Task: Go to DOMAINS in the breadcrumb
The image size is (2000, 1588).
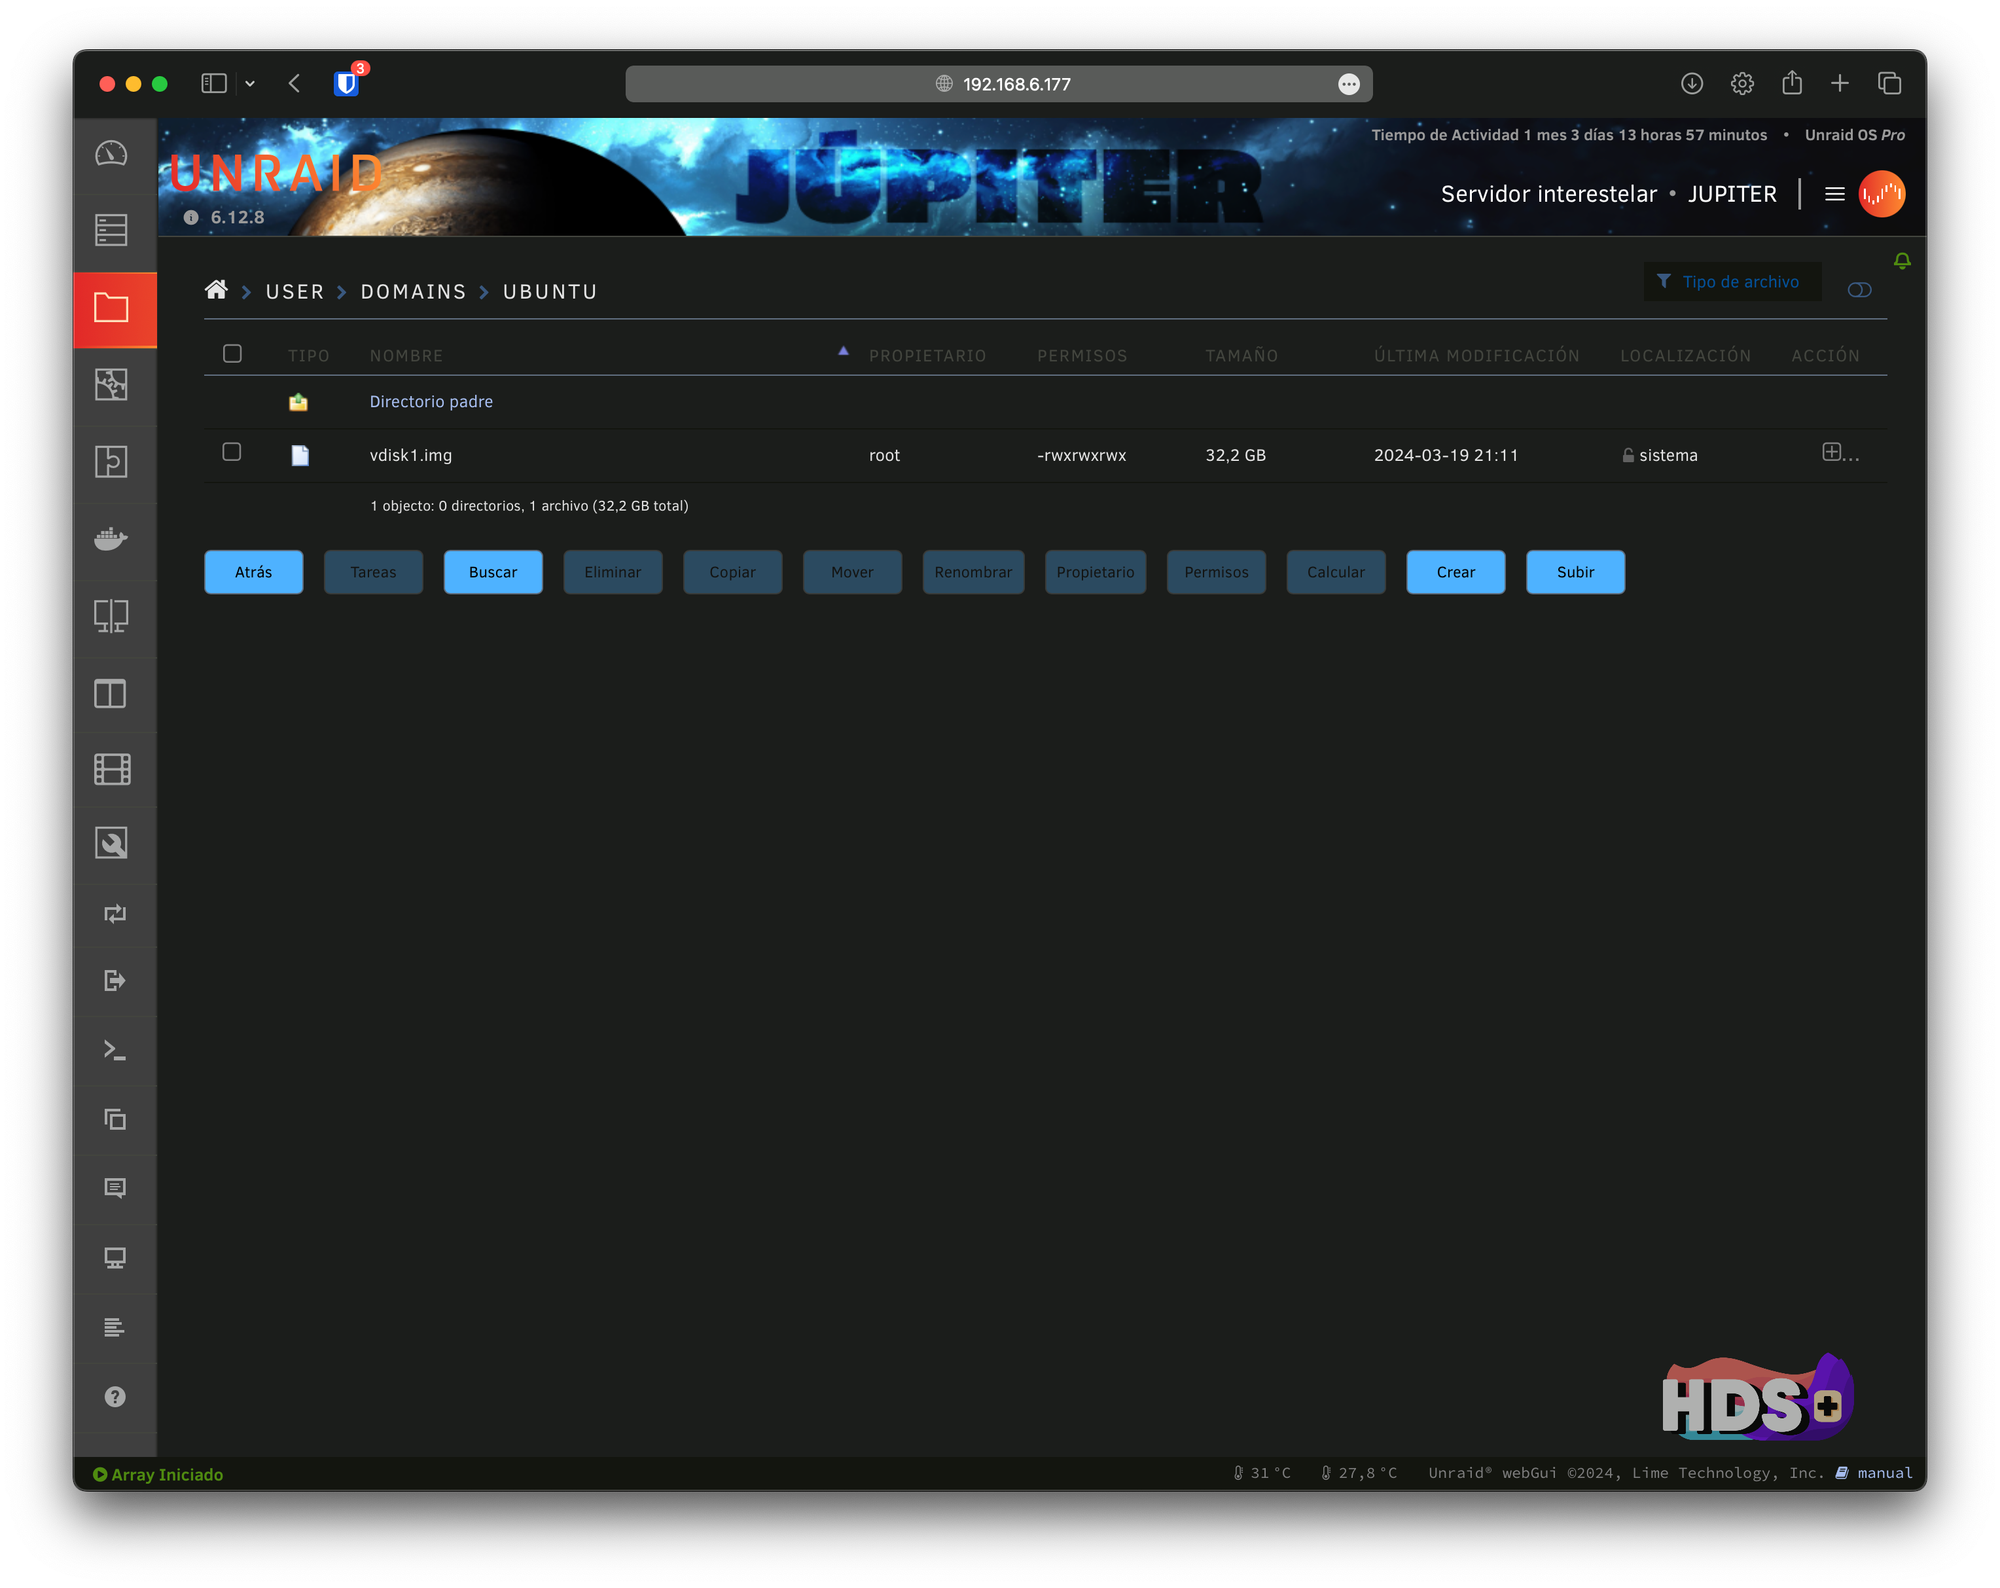Action: pyautogui.click(x=413, y=291)
